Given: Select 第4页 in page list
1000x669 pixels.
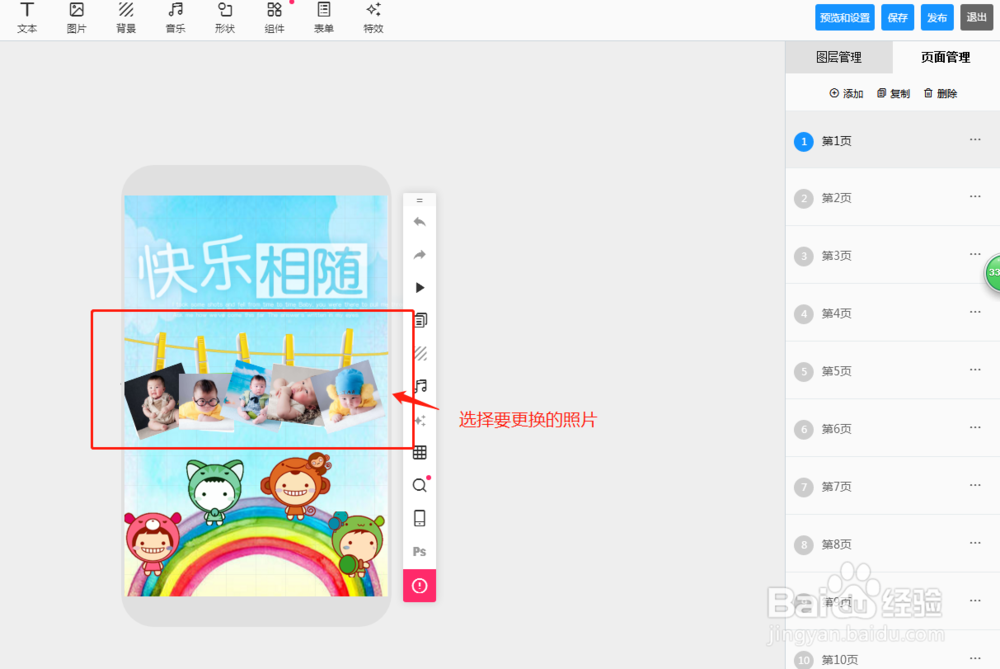Looking at the screenshot, I should [x=893, y=313].
